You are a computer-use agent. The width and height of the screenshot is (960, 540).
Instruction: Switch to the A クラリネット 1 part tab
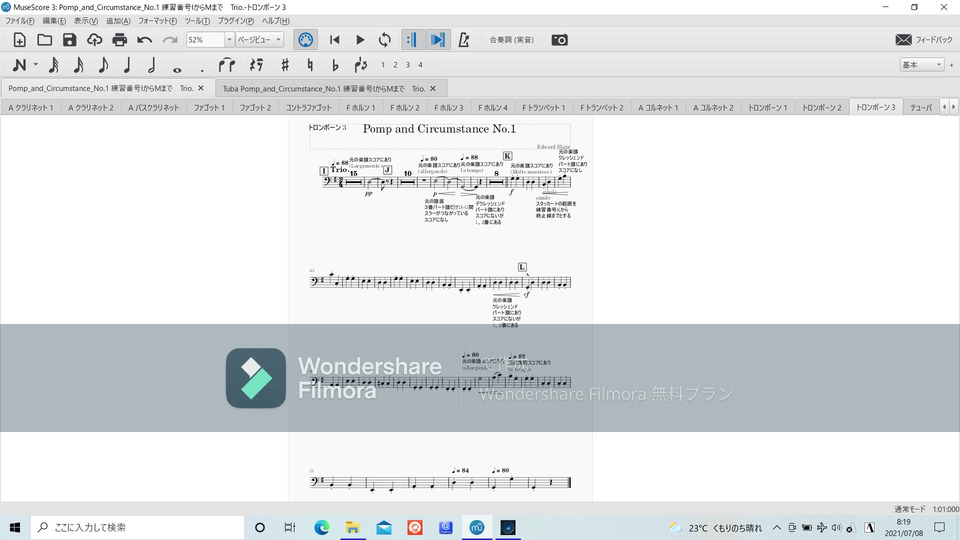click(x=31, y=108)
